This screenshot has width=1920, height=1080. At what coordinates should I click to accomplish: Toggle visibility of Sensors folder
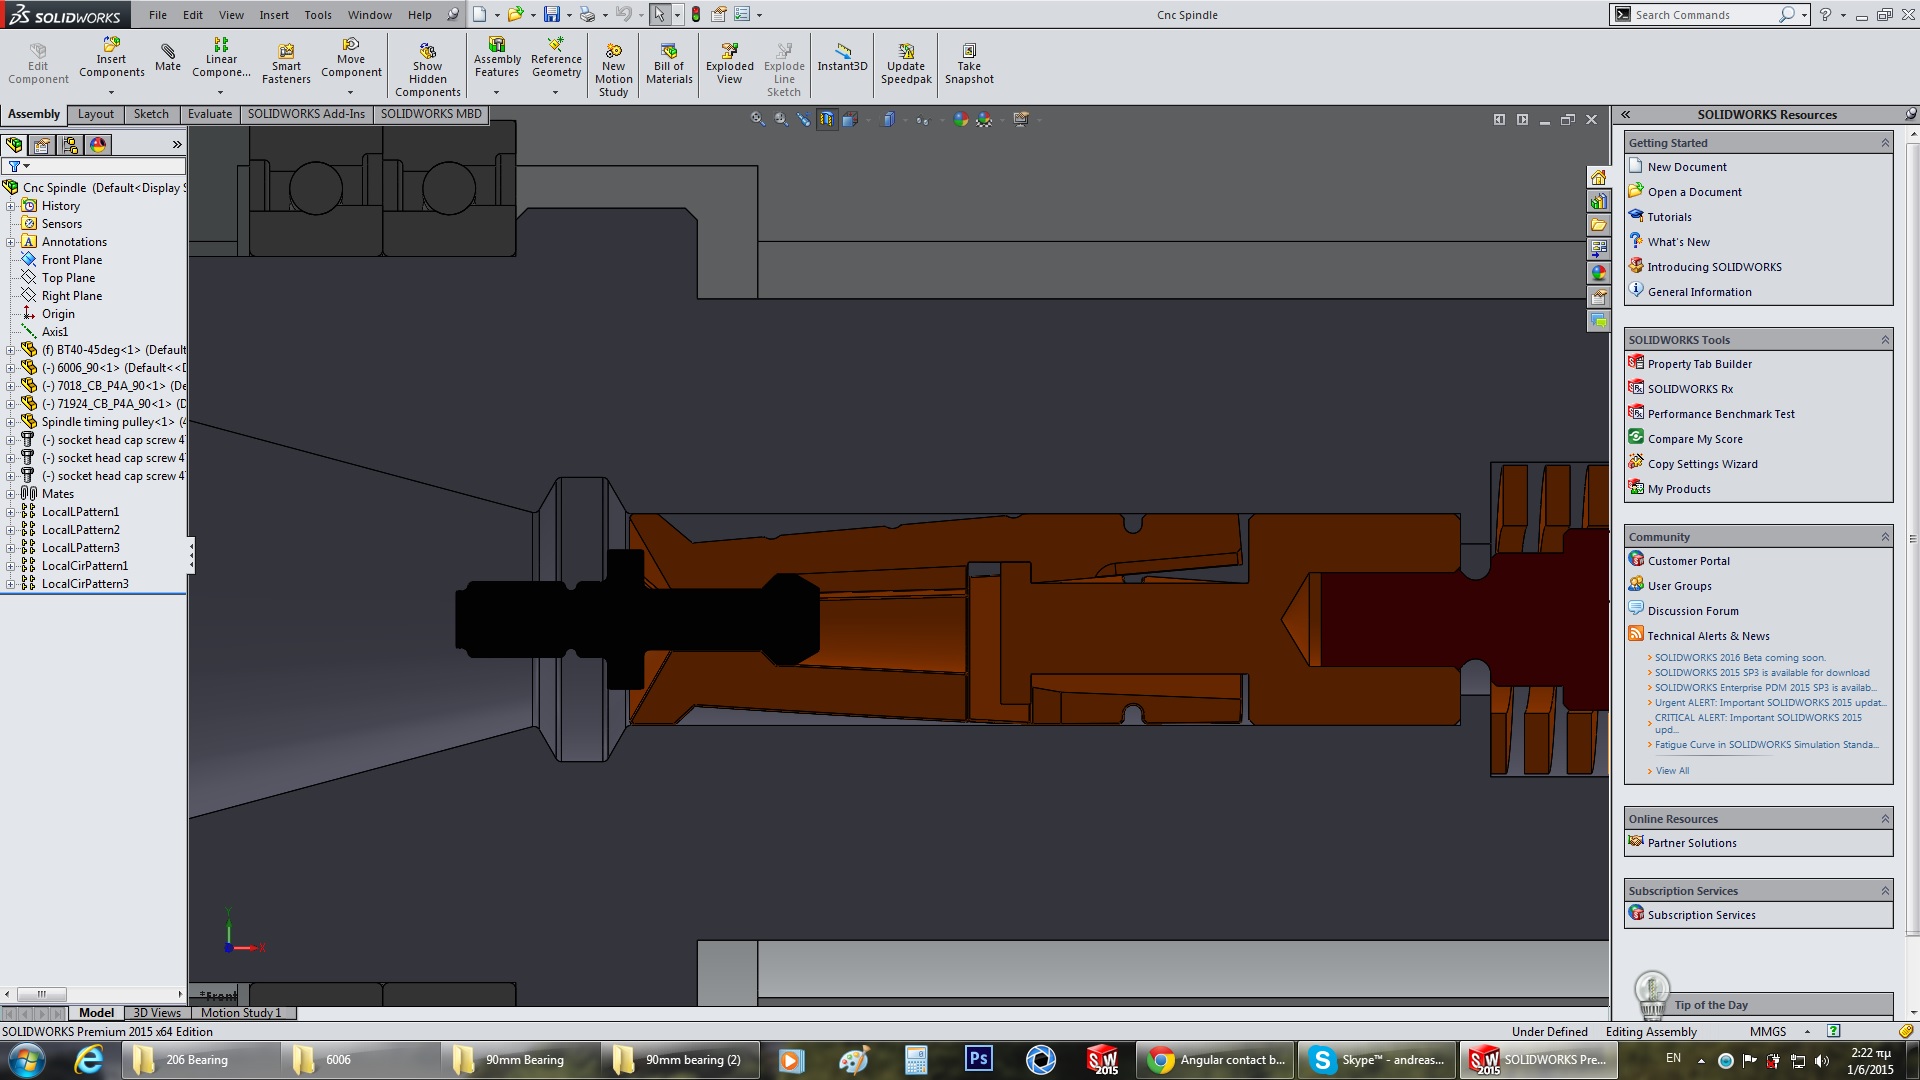click(x=62, y=223)
